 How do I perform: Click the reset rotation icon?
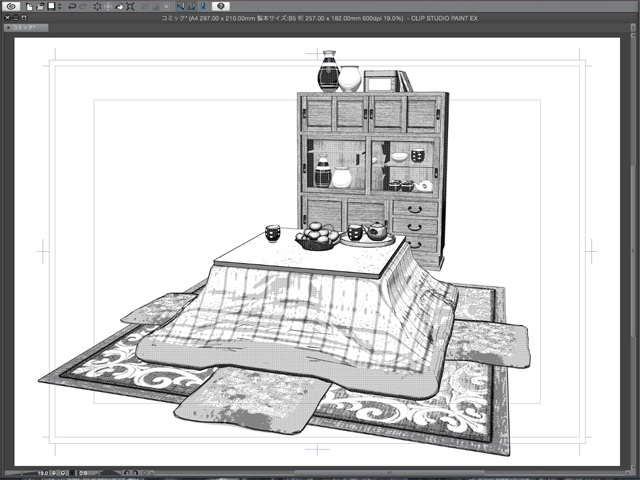pyautogui.click(x=144, y=473)
